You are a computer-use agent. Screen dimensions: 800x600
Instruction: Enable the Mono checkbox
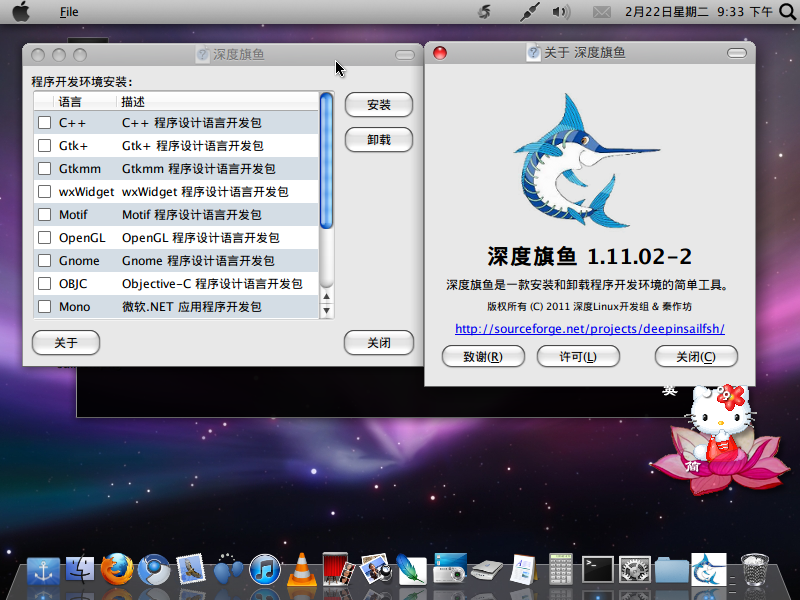tap(45, 306)
